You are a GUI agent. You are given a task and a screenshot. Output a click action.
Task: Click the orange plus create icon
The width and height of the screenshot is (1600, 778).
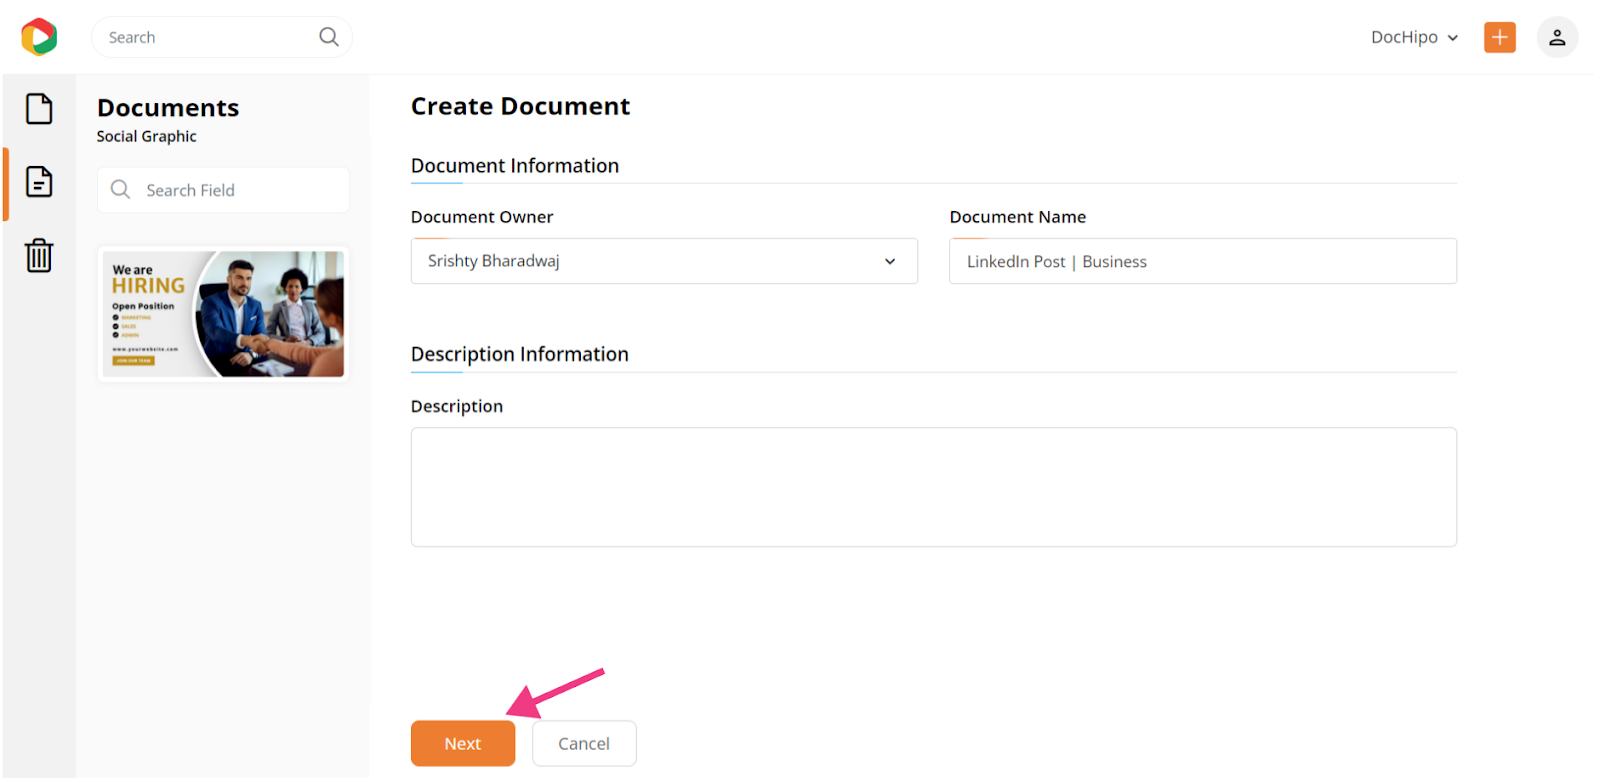tap(1499, 37)
